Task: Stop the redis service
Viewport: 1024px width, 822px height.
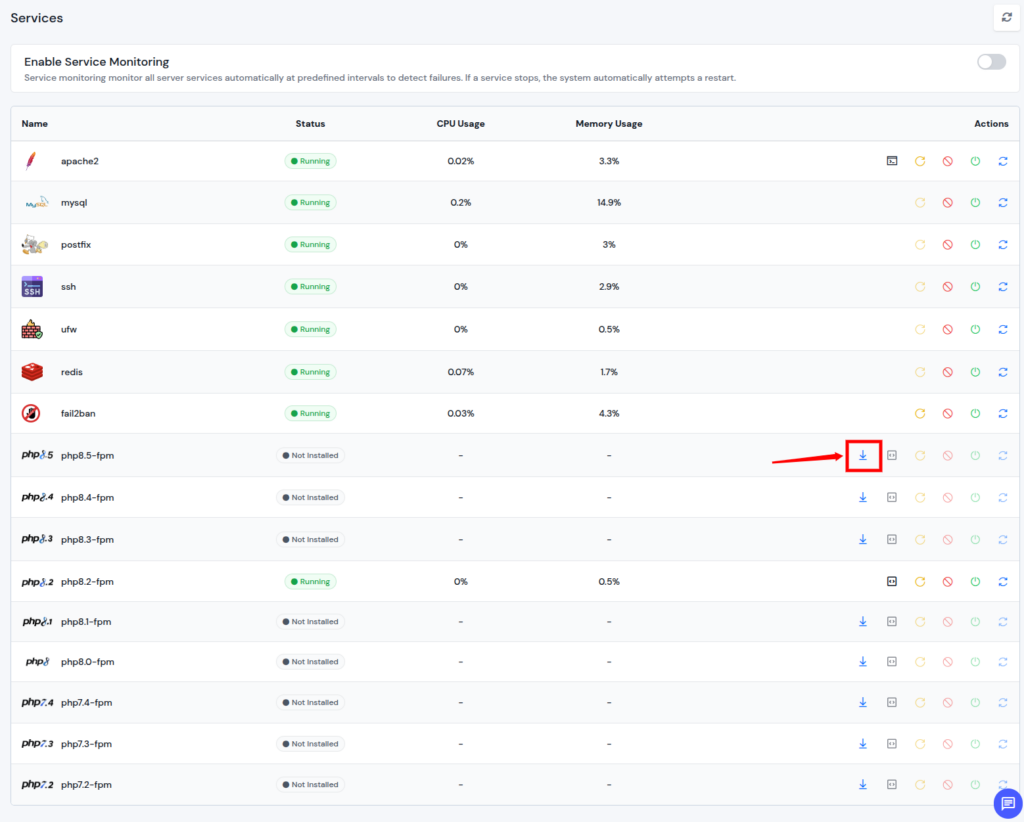Action: point(947,371)
